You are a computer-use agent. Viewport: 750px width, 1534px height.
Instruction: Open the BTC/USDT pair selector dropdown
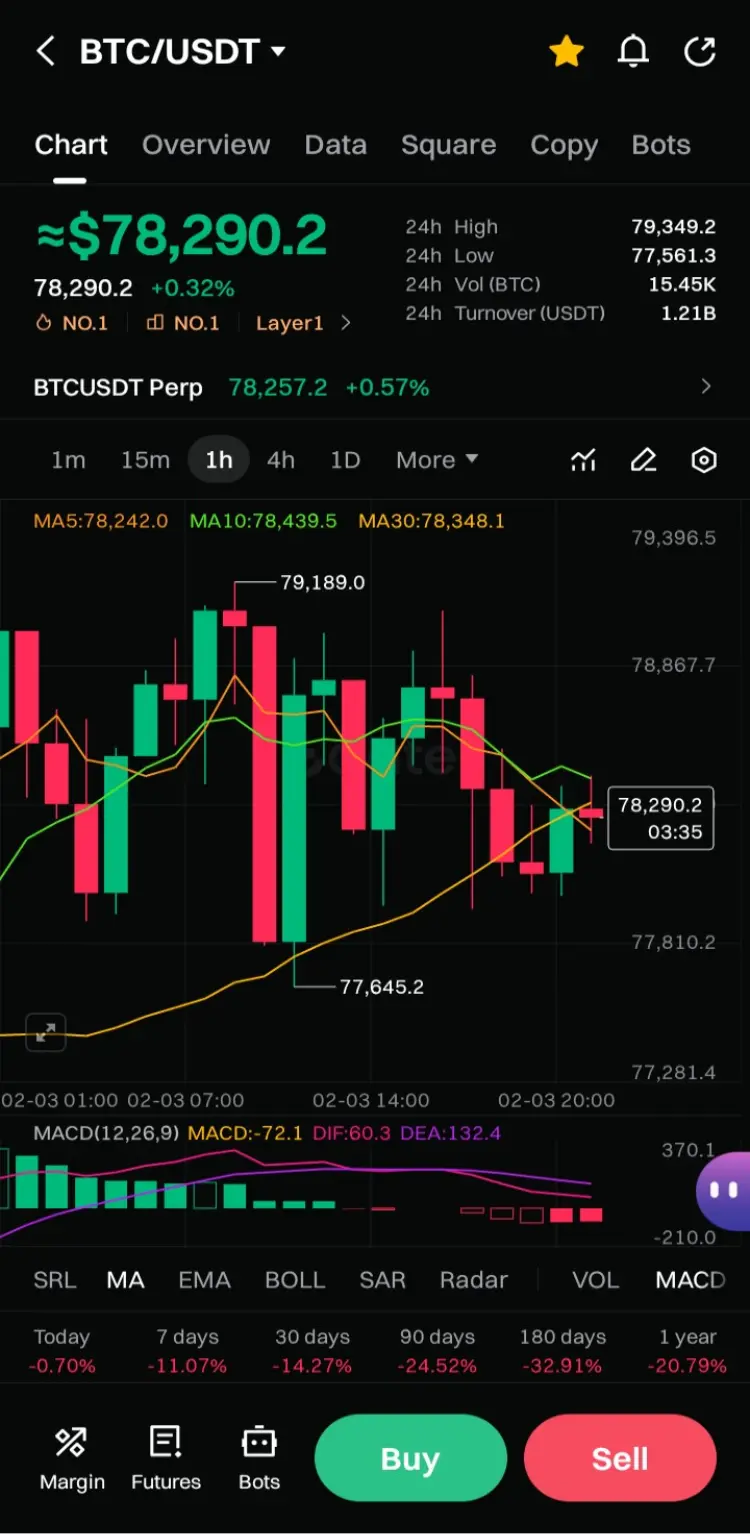(x=183, y=51)
